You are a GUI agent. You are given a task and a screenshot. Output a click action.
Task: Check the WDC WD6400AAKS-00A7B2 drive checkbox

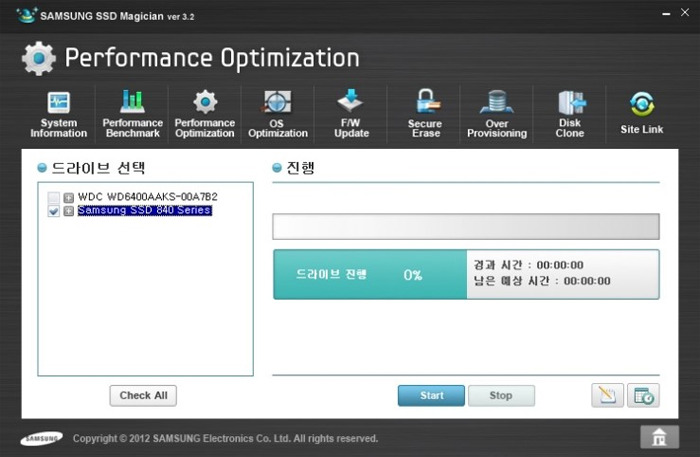pyautogui.click(x=54, y=197)
